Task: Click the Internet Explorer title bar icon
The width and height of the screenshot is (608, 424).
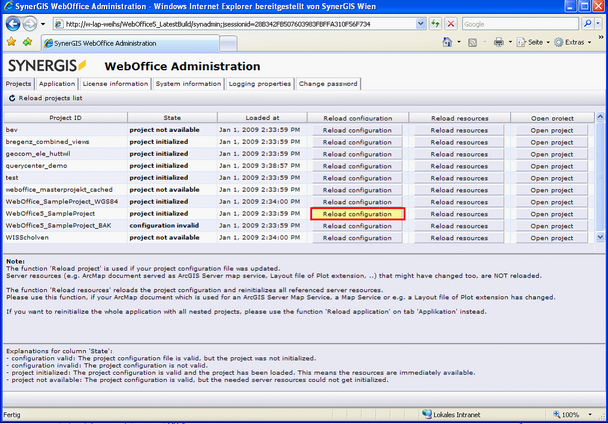Action: 8,6
